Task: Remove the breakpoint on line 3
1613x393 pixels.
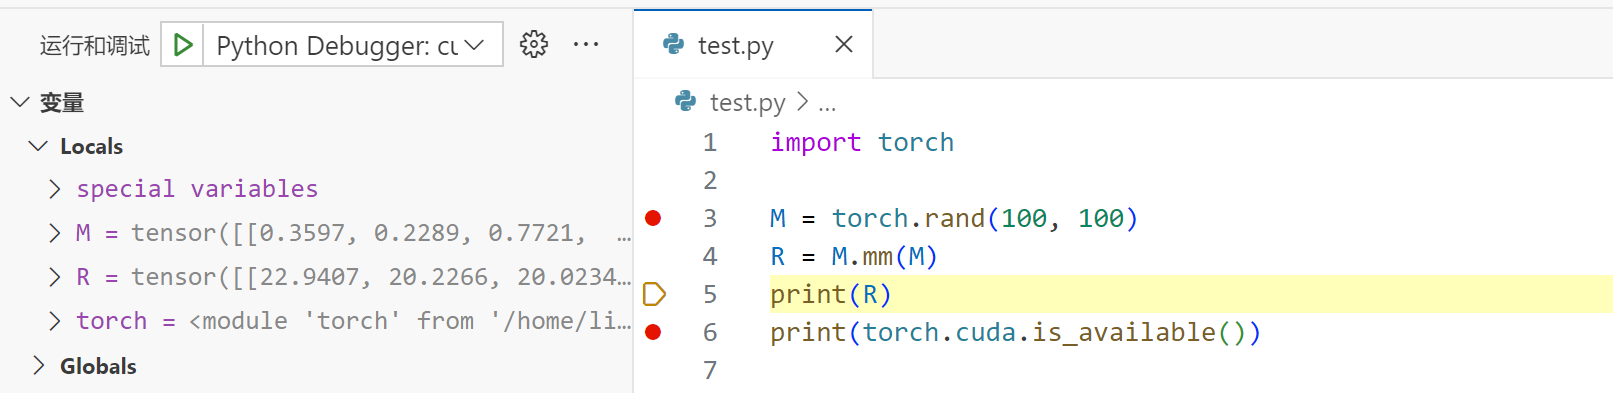Action: [x=653, y=218]
